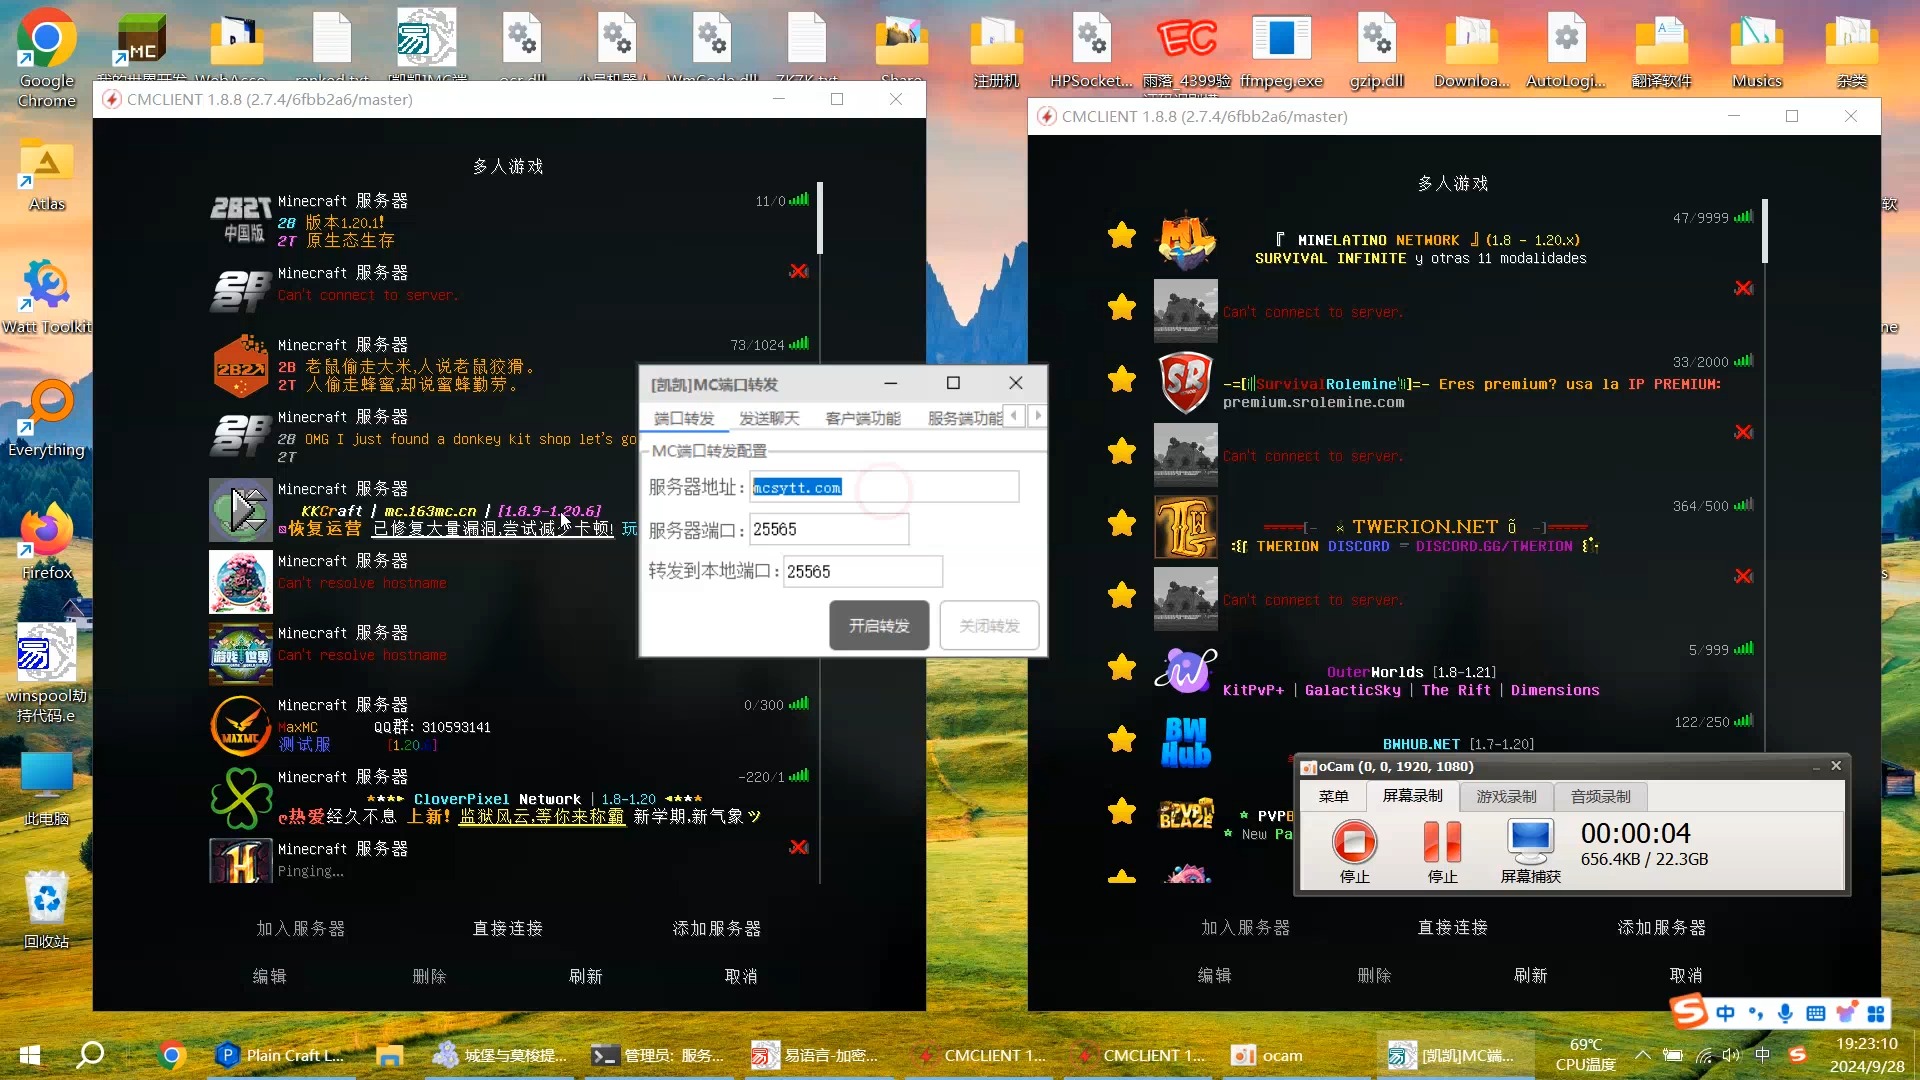This screenshot has height=1080, width=1920.
Task: Select CloverPixel Network server icon
Action: tap(241, 798)
